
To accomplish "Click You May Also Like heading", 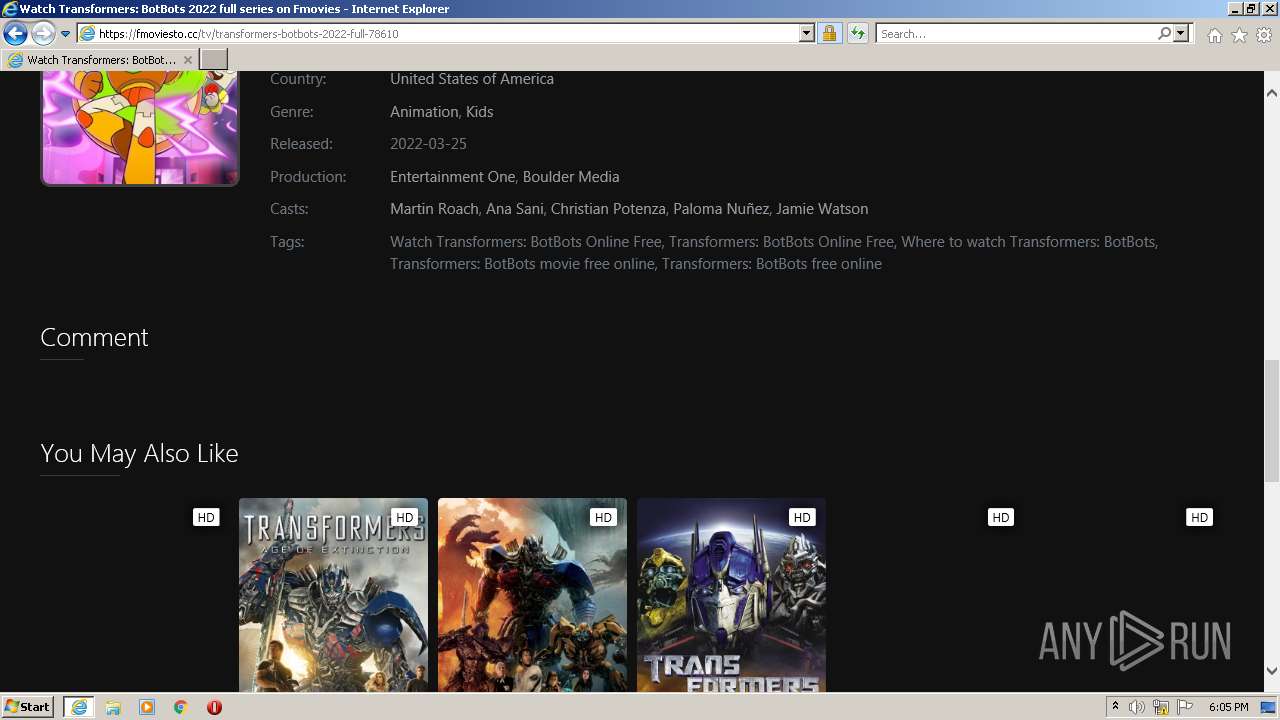I will click(x=139, y=454).
